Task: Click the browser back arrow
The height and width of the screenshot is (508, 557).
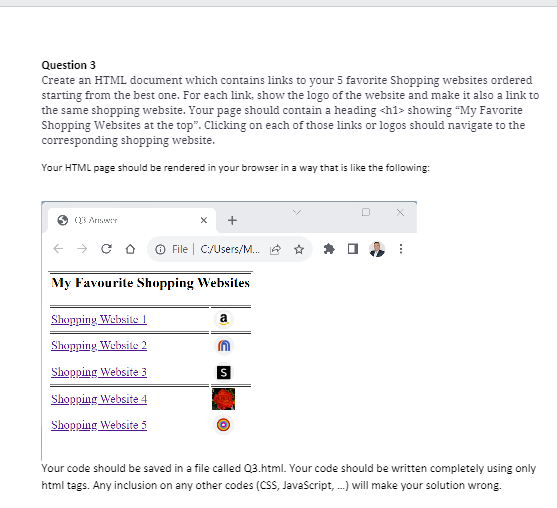Action: point(58,249)
